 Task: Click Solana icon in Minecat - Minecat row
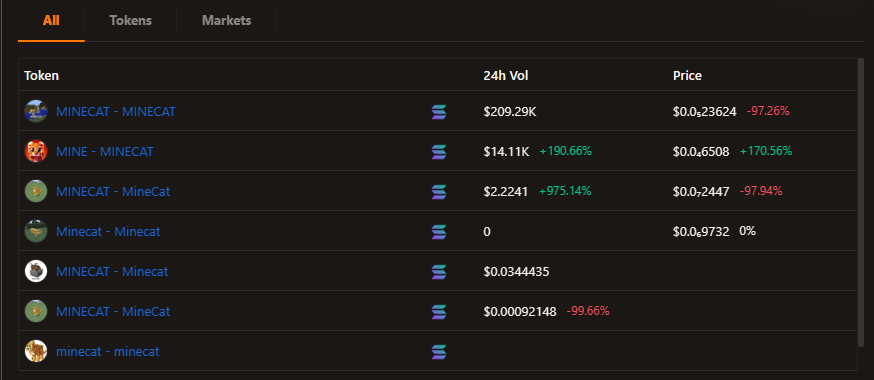click(439, 232)
